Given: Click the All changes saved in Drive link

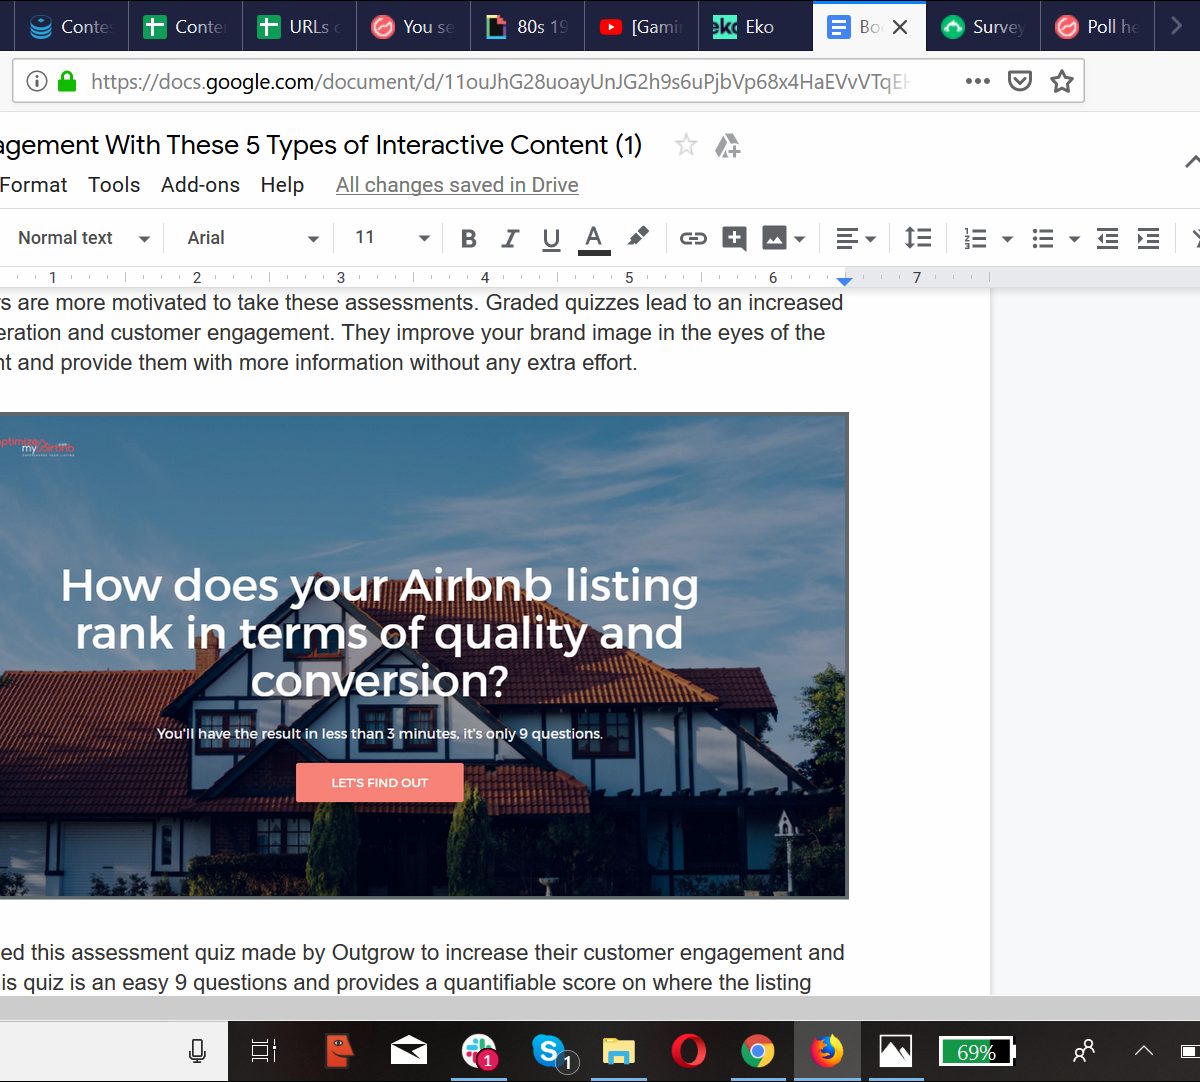Looking at the screenshot, I should [457, 185].
